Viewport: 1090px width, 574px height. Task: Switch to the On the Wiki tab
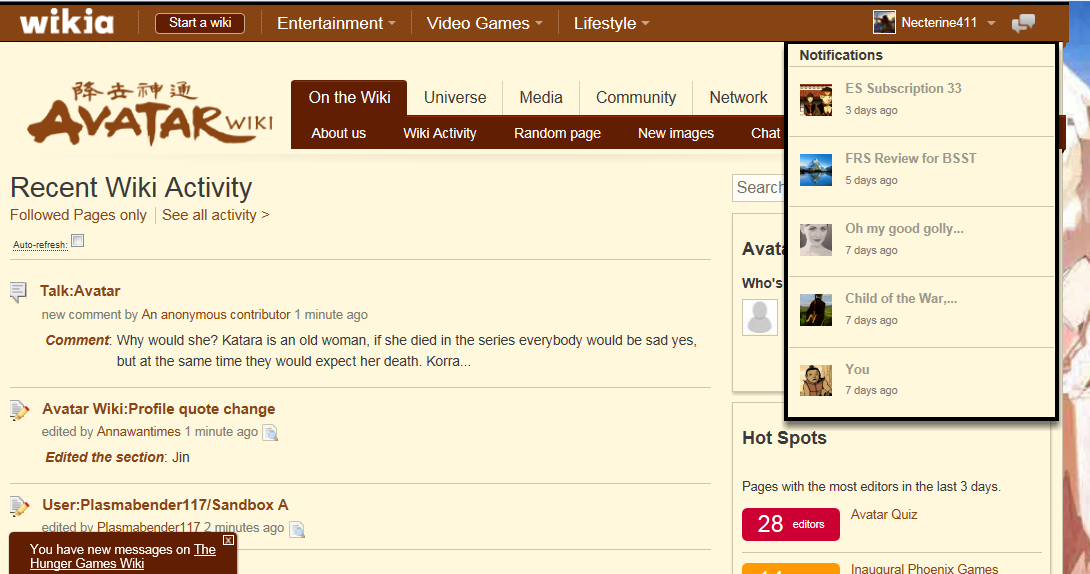tap(349, 97)
